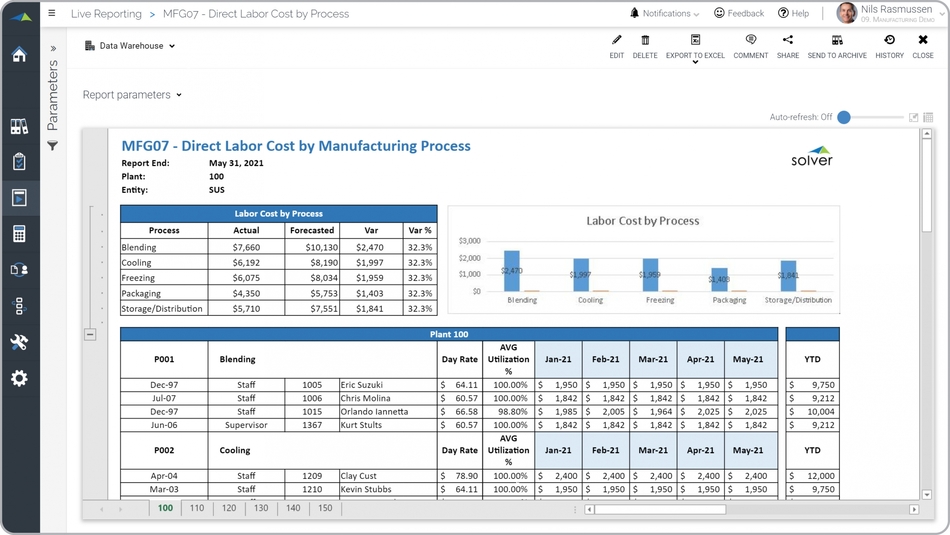Viewport: 950px width, 535px height.
Task: Click the parameters filter funnel icon
Action: tap(53, 146)
